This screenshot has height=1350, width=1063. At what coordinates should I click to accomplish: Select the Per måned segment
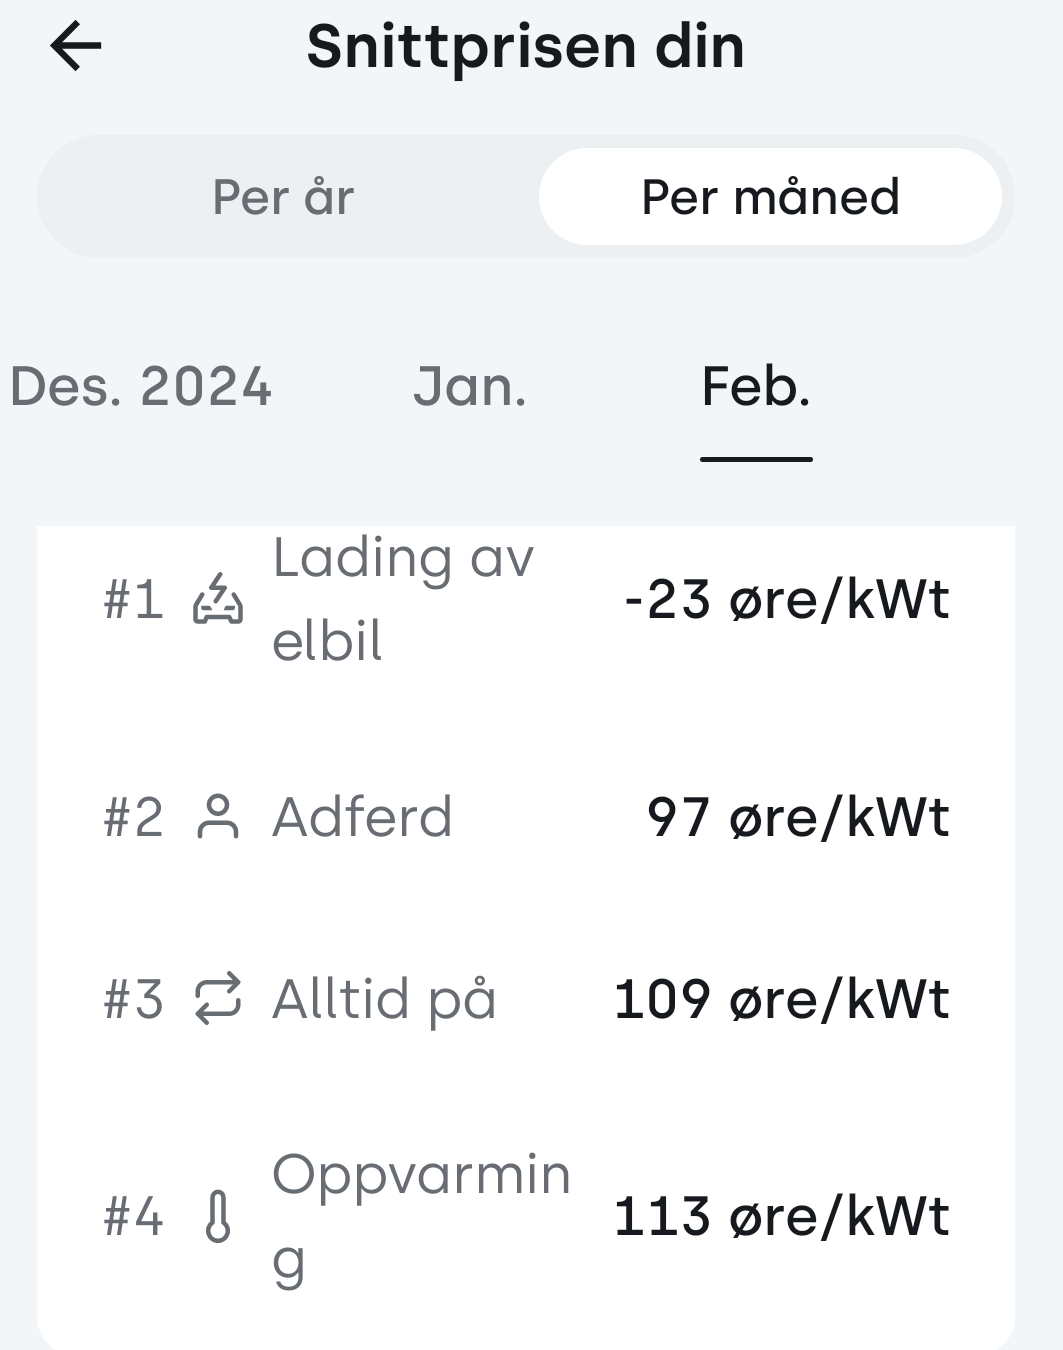pos(770,197)
